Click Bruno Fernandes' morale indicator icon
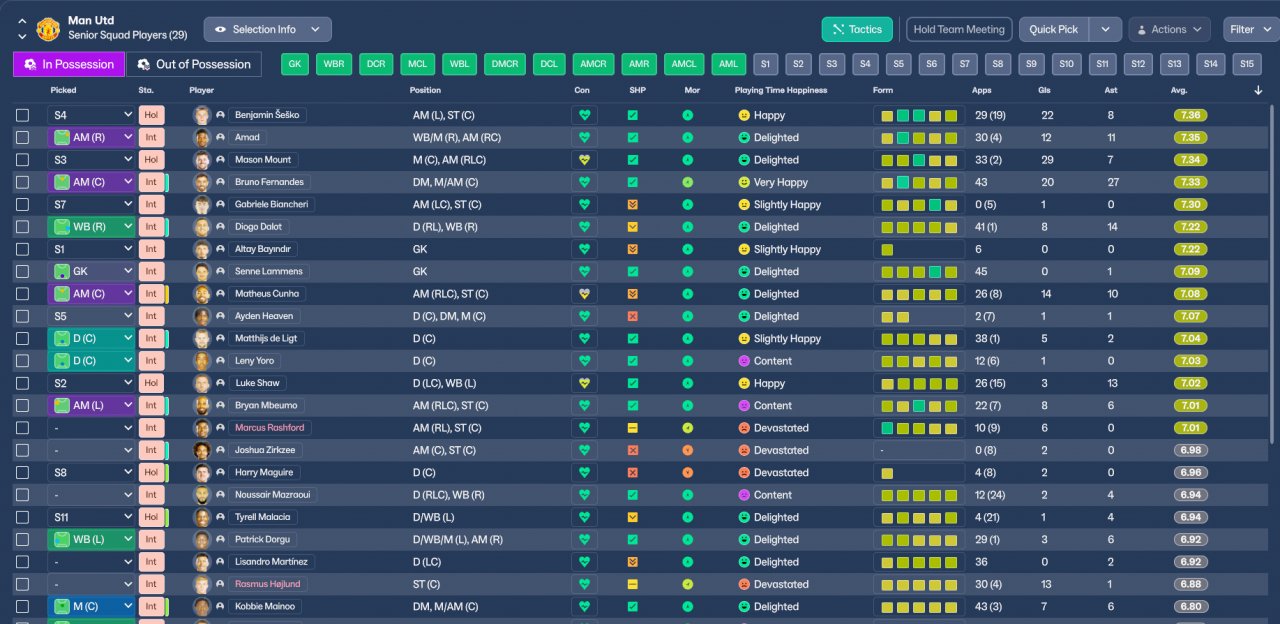The height and width of the screenshot is (624, 1280). tap(688, 182)
